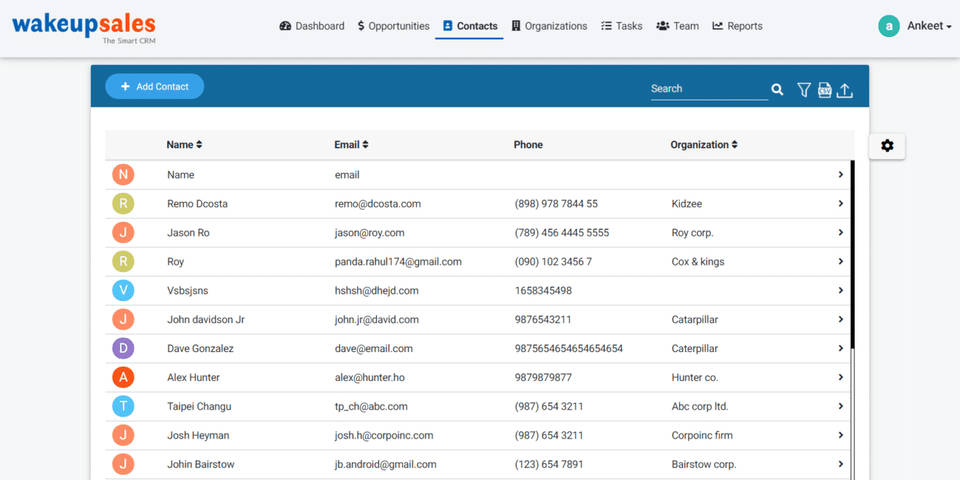Expand the Remo Dcosta row chevron

click(x=841, y=204)
